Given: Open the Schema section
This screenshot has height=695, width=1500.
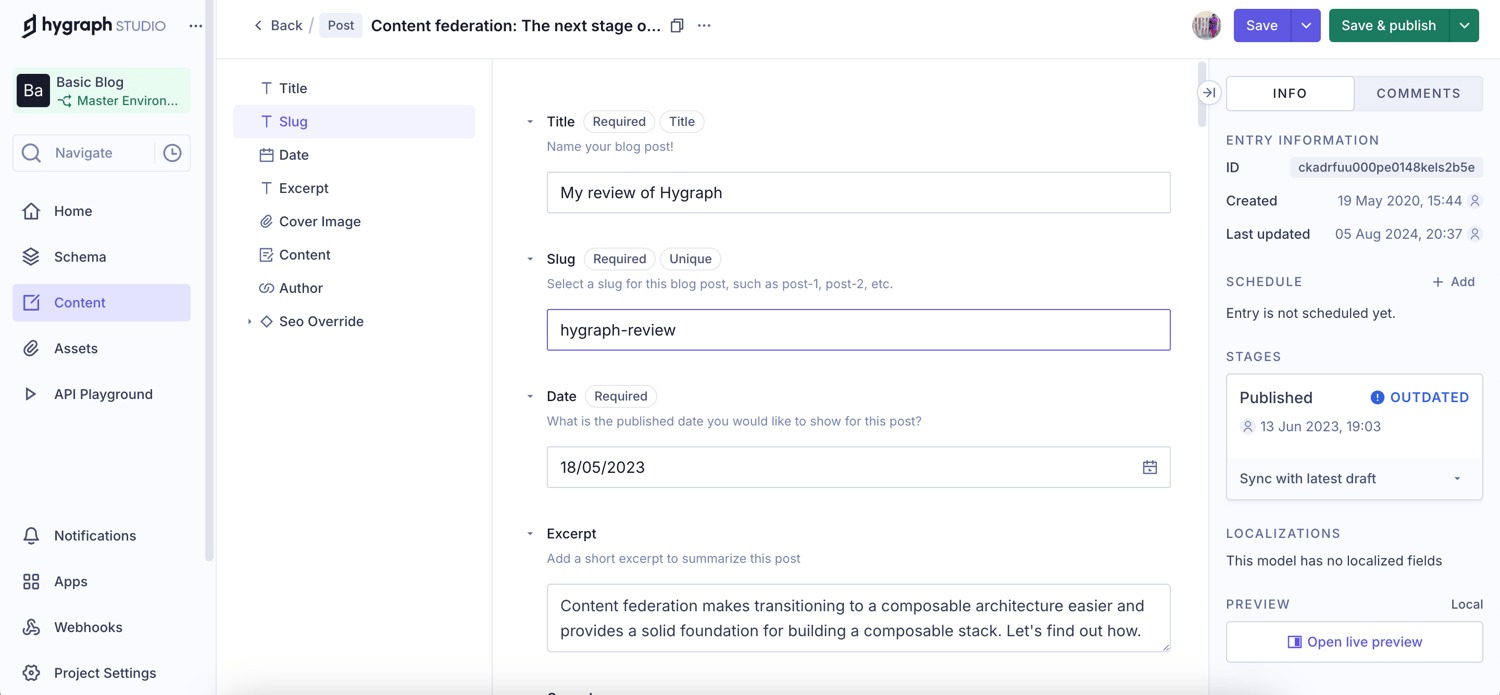Looking at the screenshot, I should 102,257.
